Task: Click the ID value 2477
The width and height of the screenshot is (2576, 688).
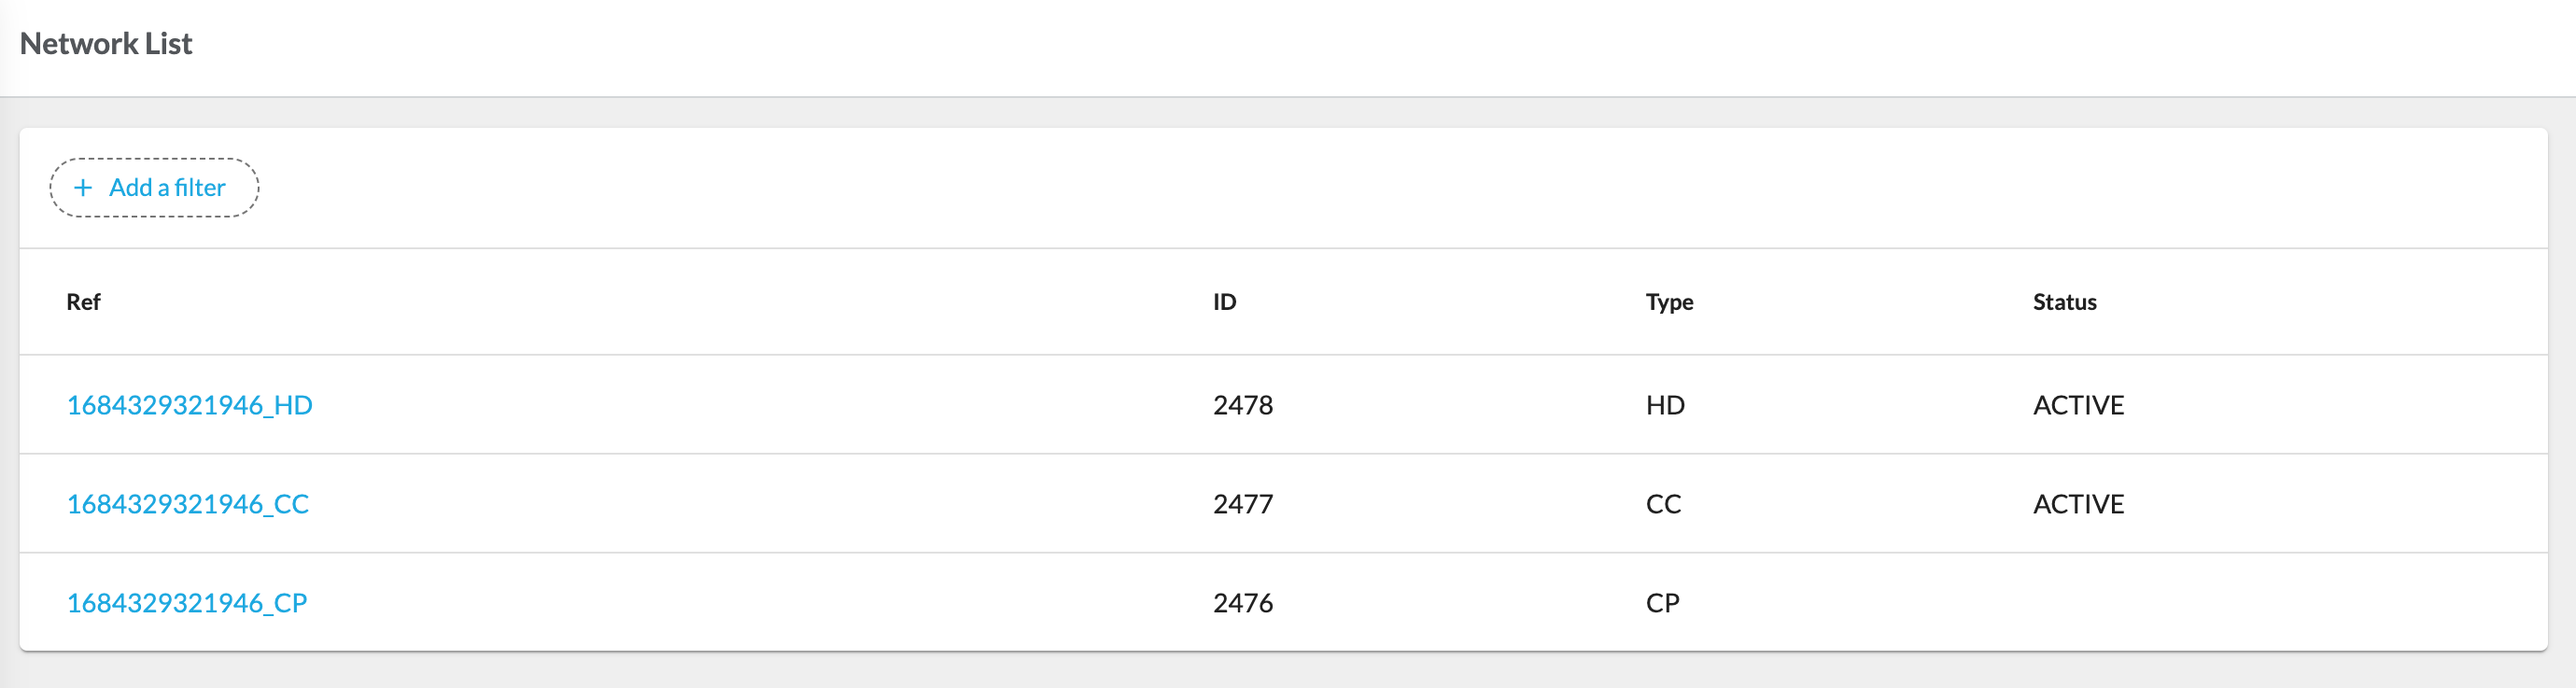Action: [x=1242, y=503]
